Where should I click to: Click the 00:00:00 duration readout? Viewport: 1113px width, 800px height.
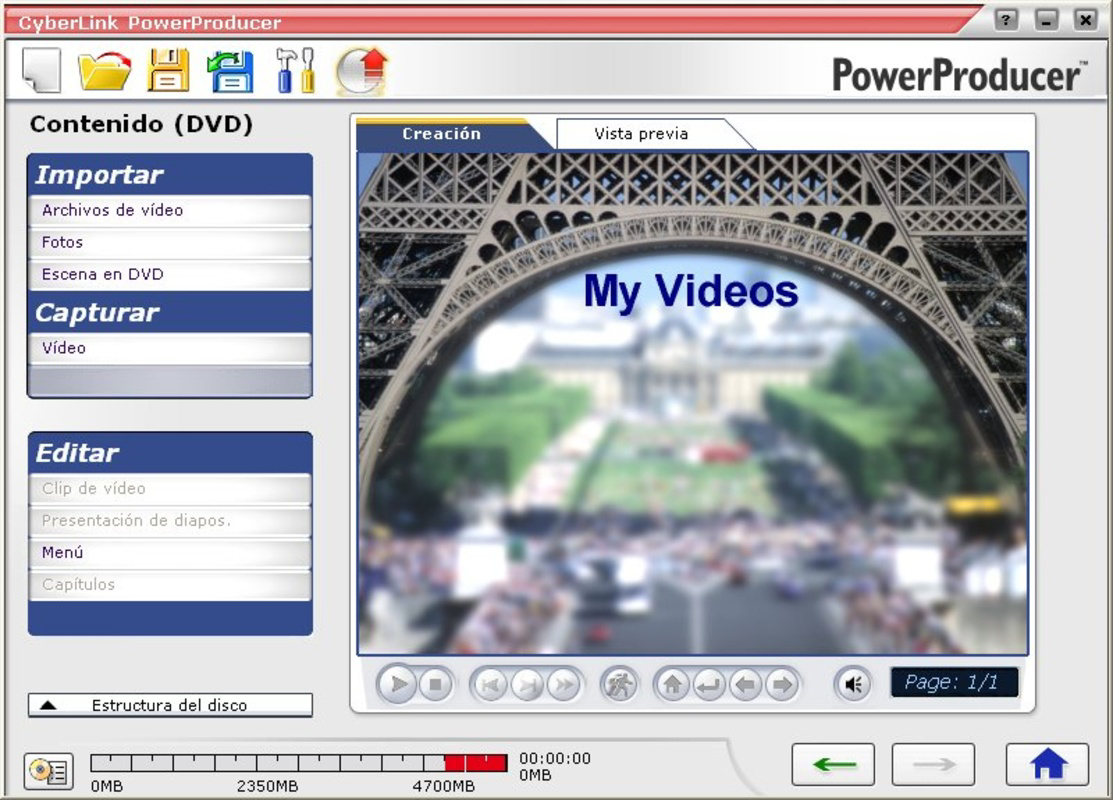point(554,758)
